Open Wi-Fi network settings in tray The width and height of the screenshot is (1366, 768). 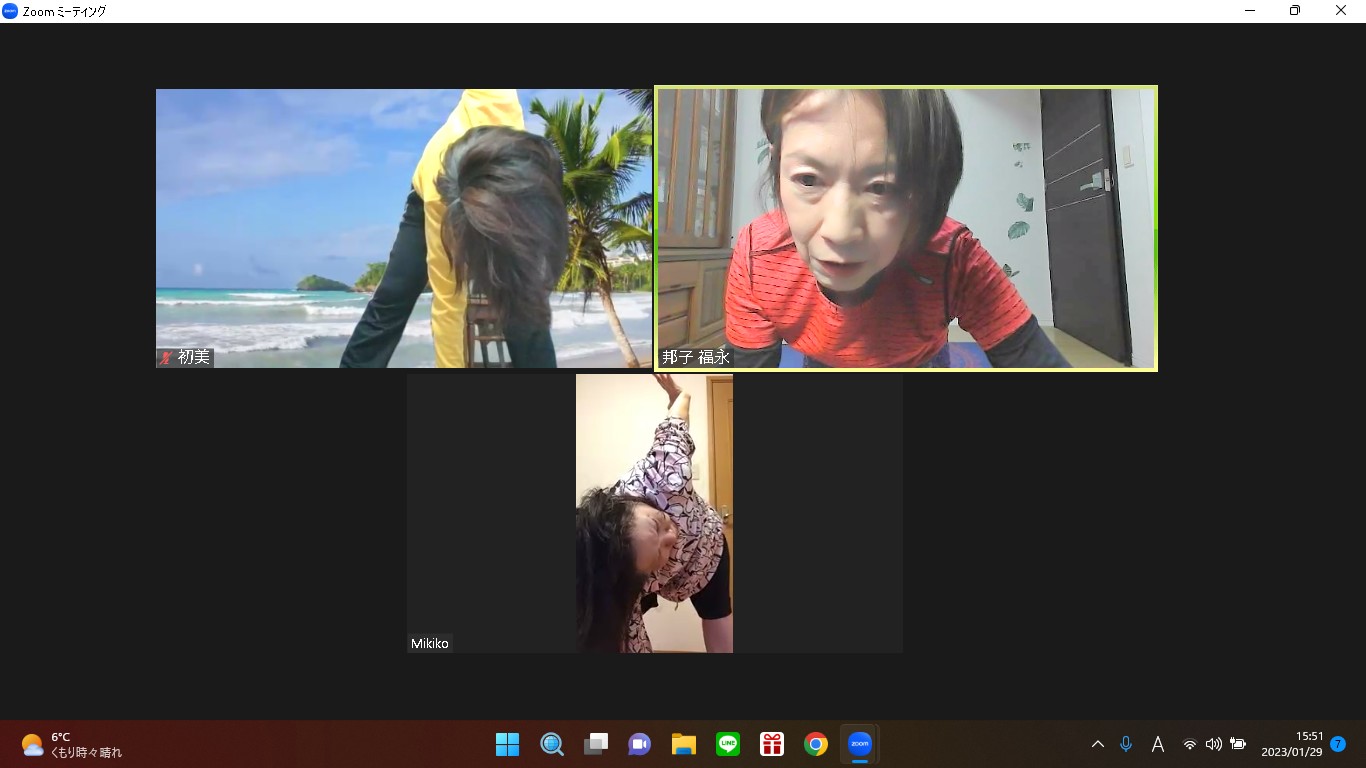[x=1190, y=744]
